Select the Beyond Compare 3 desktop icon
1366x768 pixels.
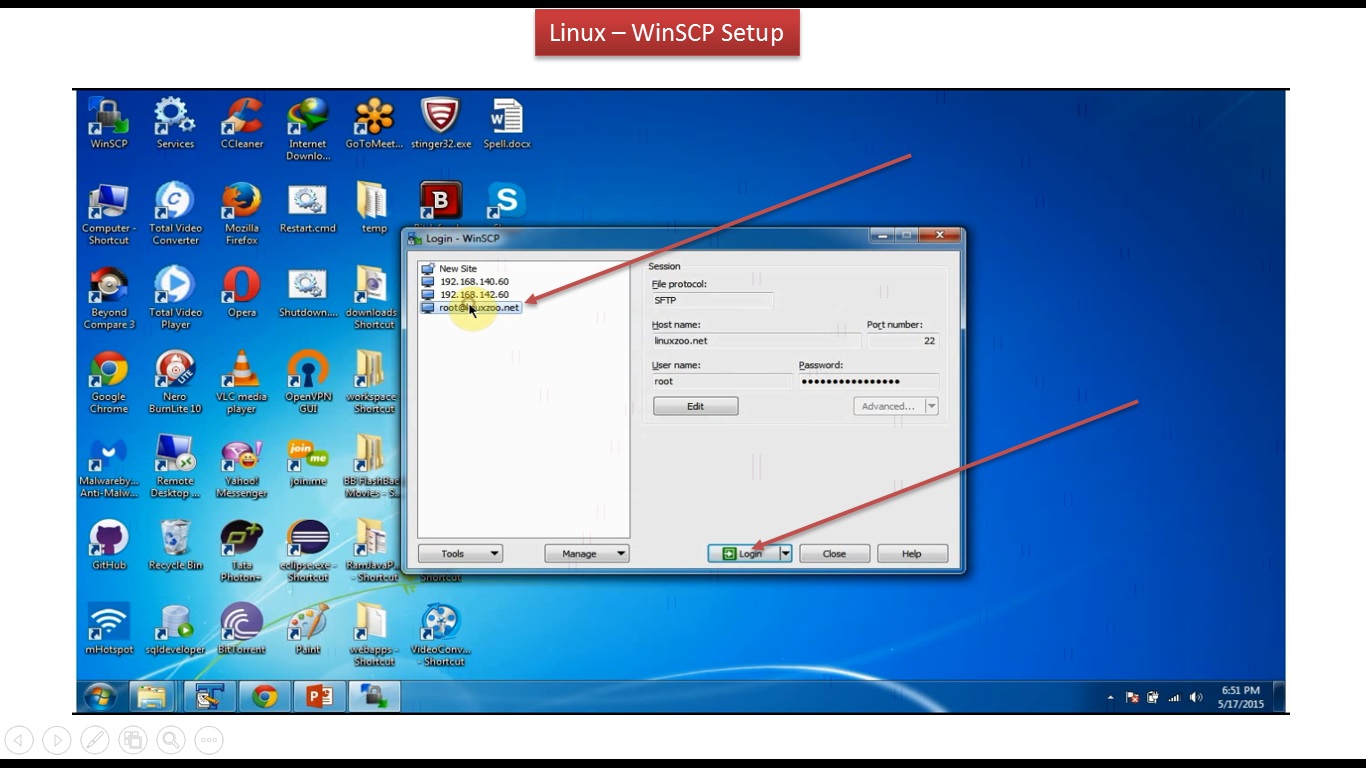(x=108, y=298)
